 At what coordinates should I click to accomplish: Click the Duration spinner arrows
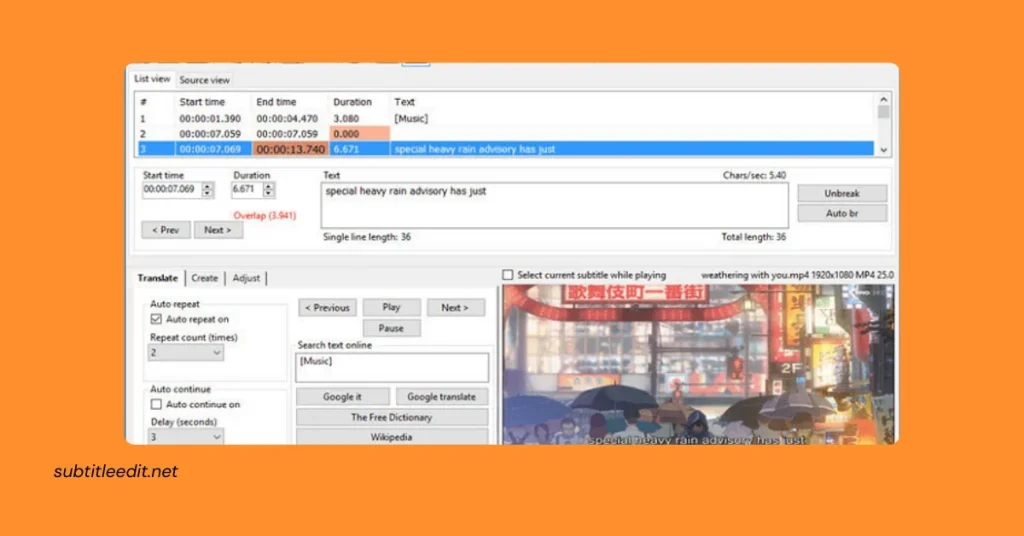coord(269,189)
